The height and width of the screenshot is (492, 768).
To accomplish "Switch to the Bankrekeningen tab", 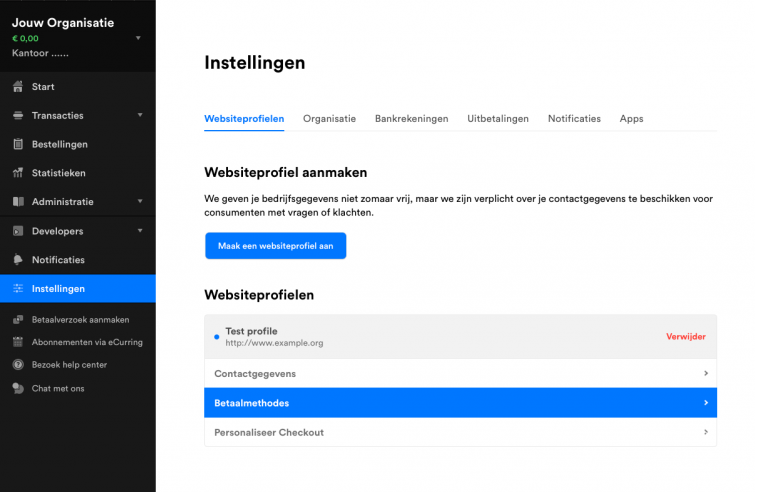I will (411, 119).
